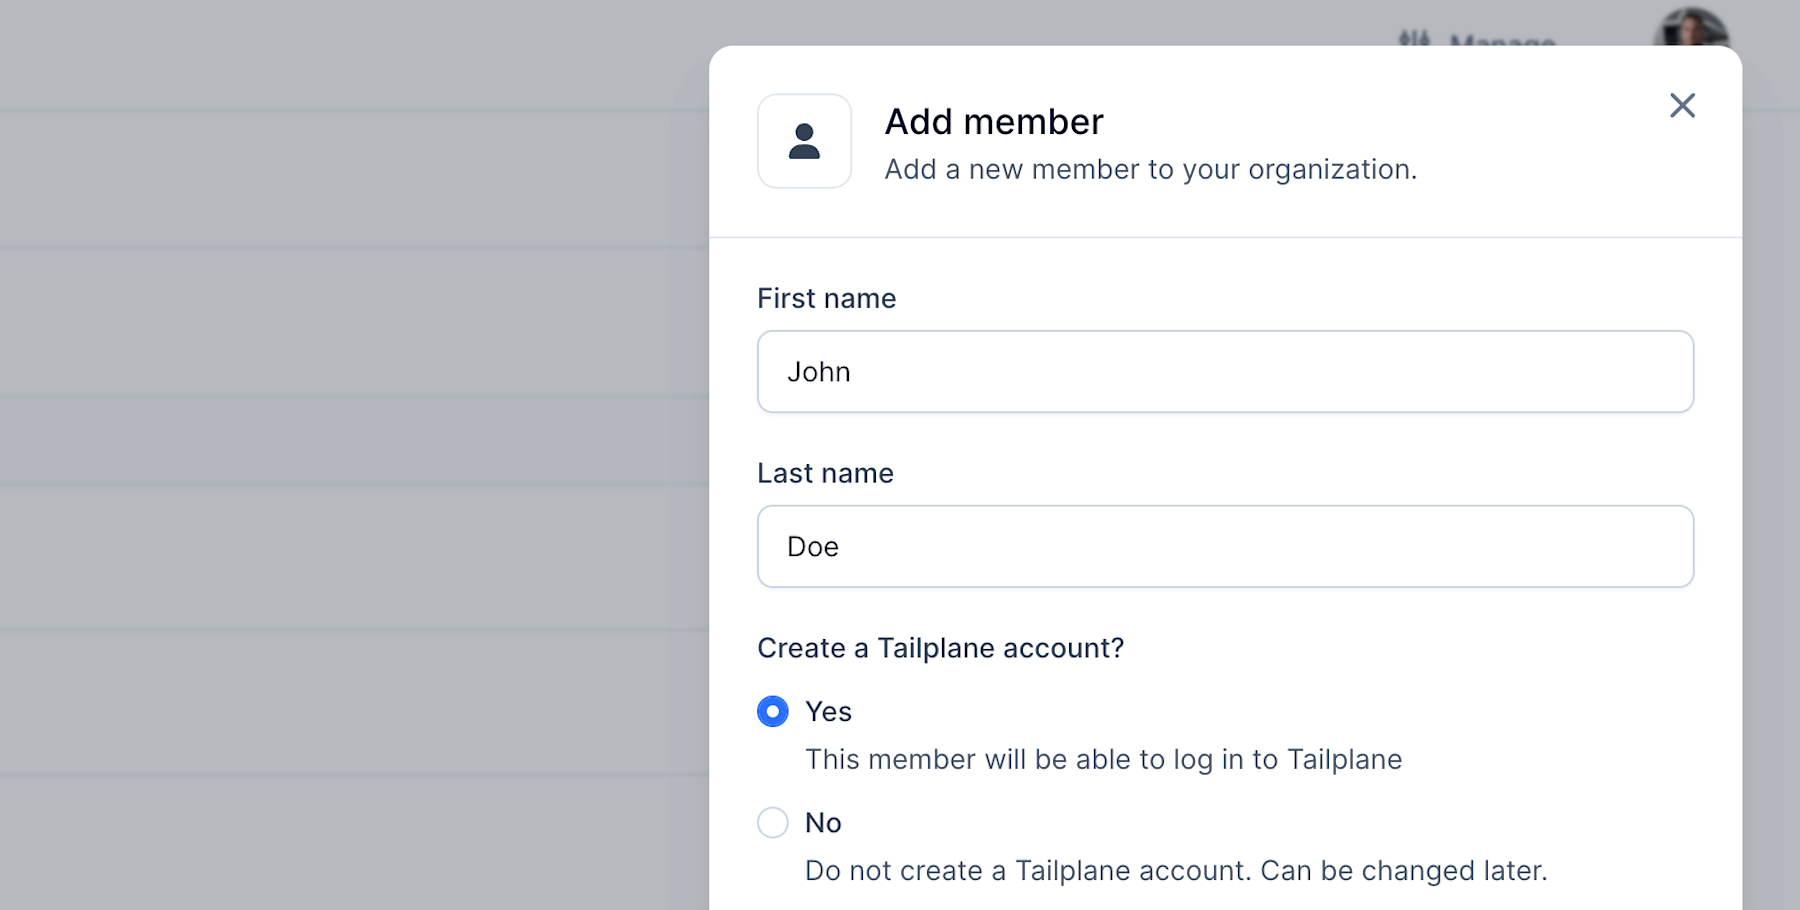Click the 'No' label next to its radio
This screenshot has height=910, width=1800.
tap(823, 822)
